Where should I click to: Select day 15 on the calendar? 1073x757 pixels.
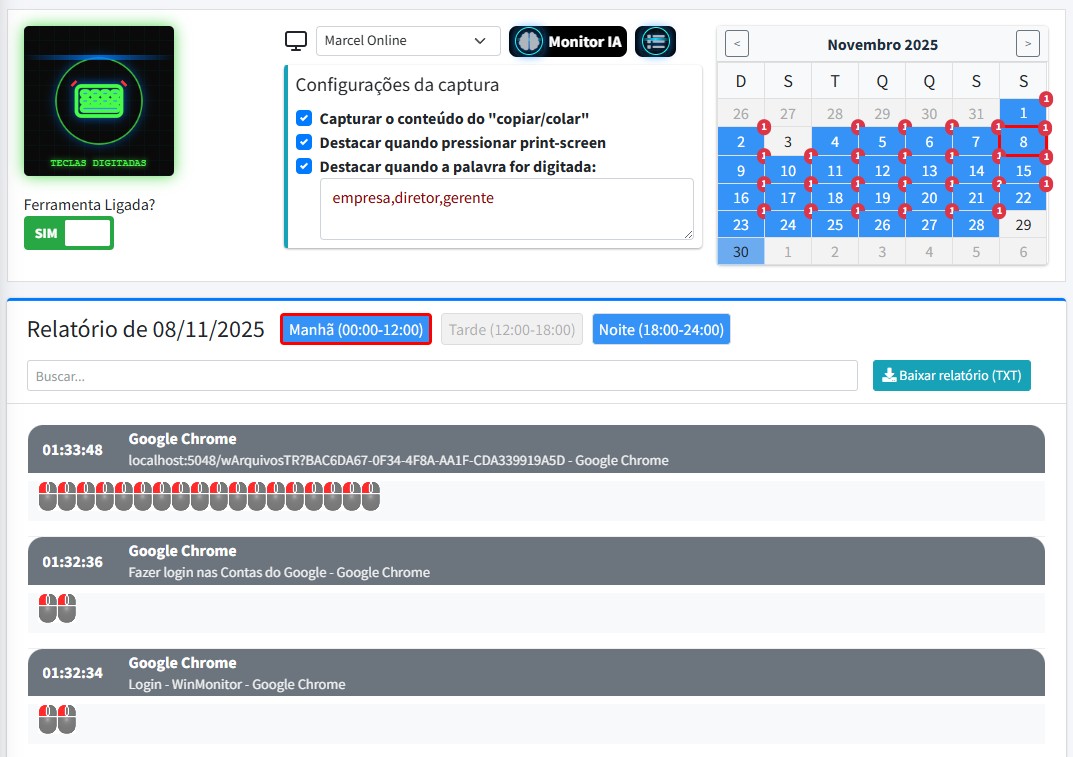(x=1022, y=170)
